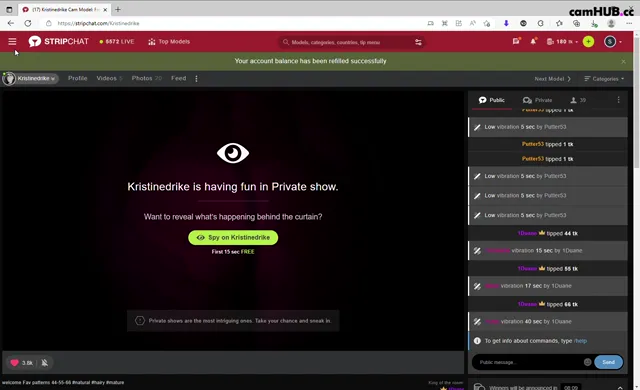This screenshot has height=390, width=640.
Task: Open the emoji picker in chat
Action: (587, 362)
